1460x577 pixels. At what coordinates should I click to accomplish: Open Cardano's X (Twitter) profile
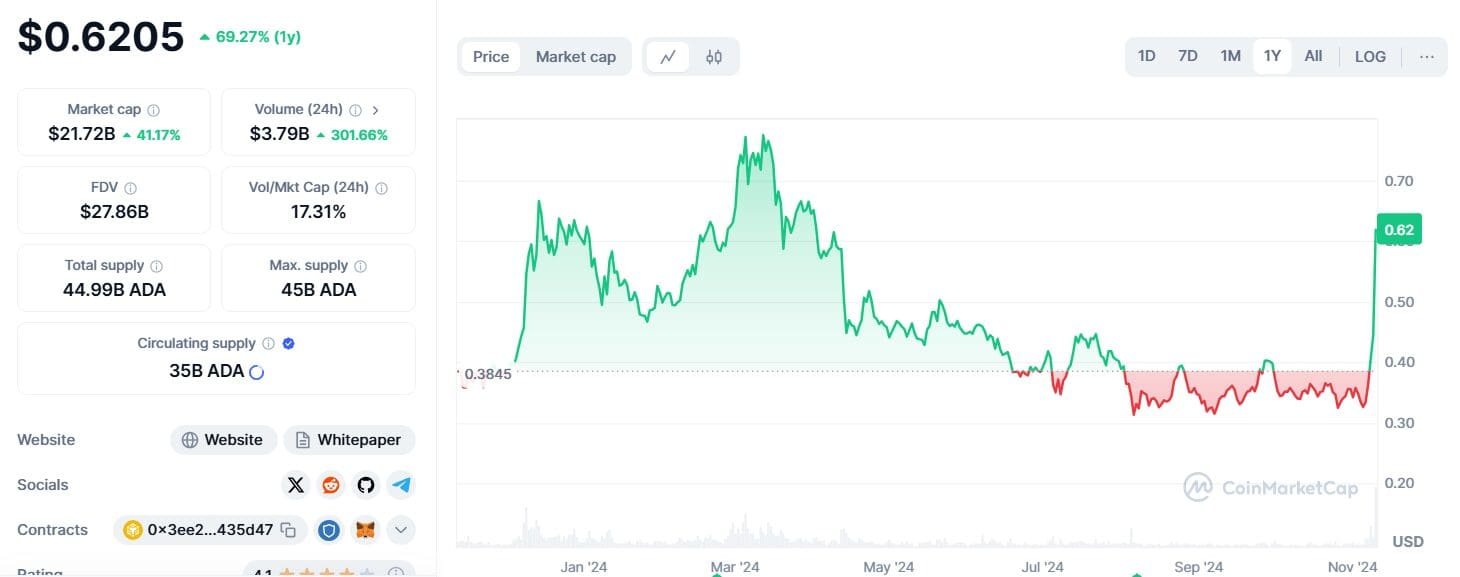(x=296, y=484)
